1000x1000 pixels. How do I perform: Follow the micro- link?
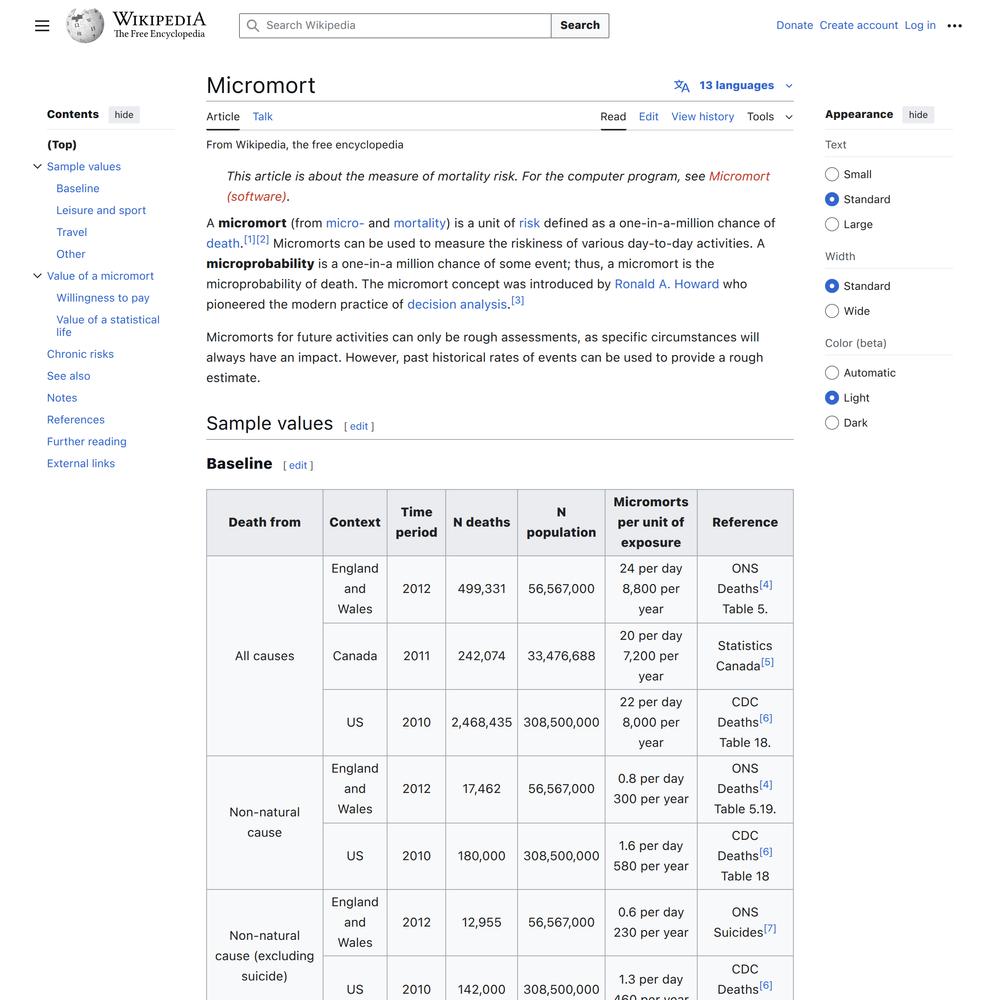(345, 223)
